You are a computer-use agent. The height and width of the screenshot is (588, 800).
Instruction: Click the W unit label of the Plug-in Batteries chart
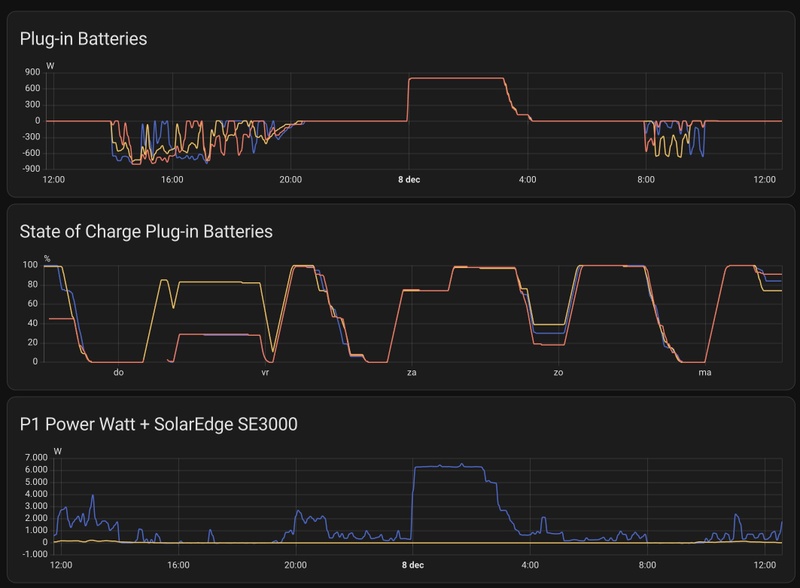coord(50,66)
